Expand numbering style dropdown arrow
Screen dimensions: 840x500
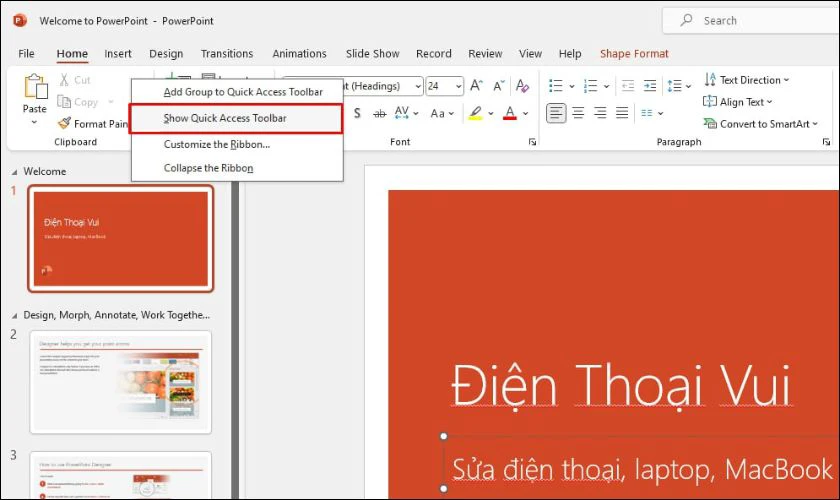(x=606, y=86)
